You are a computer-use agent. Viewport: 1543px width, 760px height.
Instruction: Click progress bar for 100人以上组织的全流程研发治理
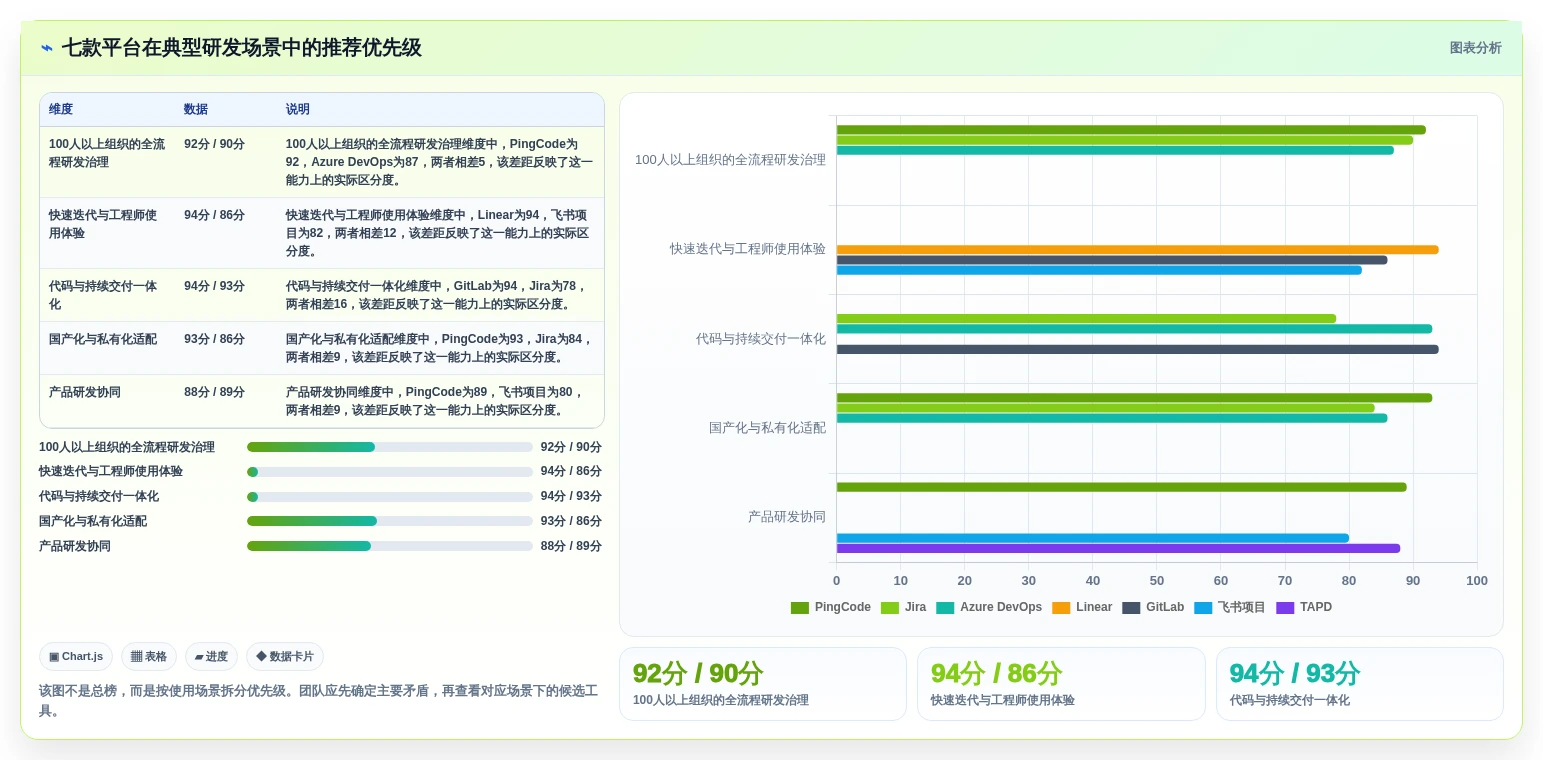tap(389, 447)
